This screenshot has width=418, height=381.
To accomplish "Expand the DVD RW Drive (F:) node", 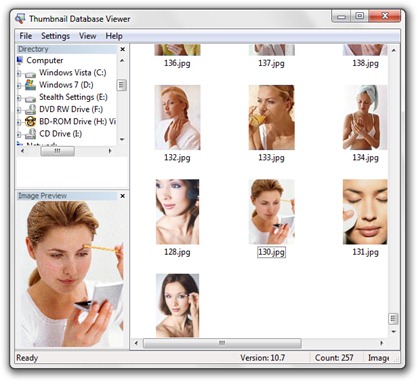I will [19, 110].
